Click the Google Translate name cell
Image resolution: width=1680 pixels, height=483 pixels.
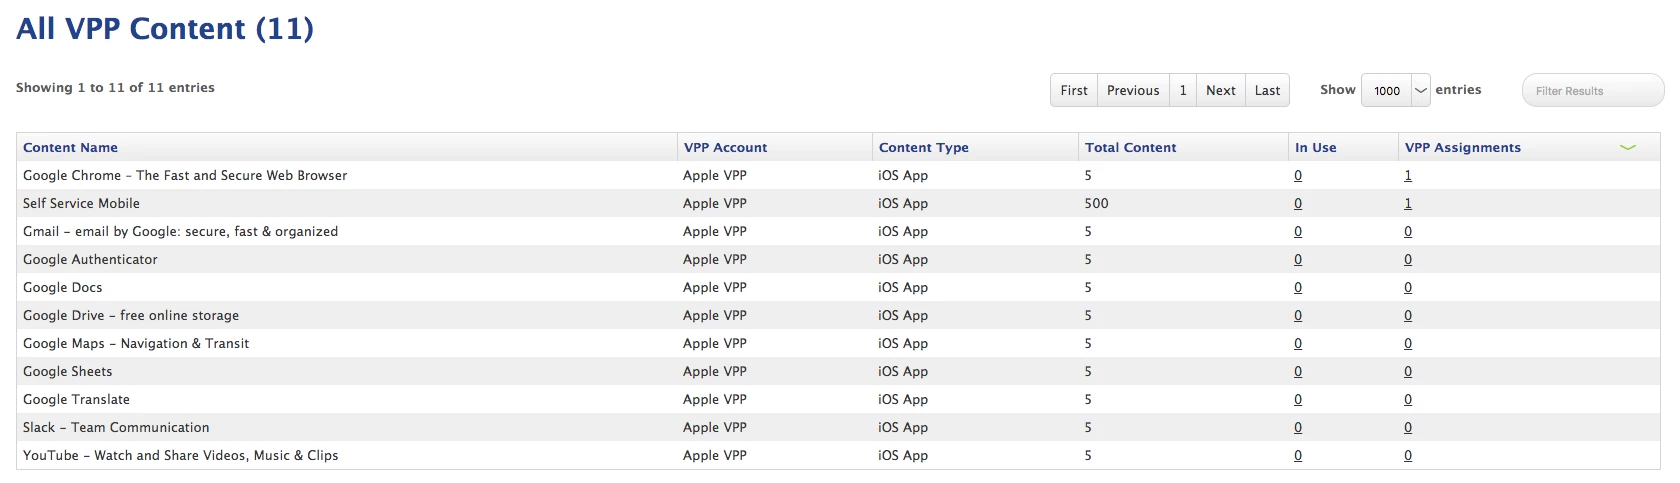pyautogui.click(x=76, y=399)
